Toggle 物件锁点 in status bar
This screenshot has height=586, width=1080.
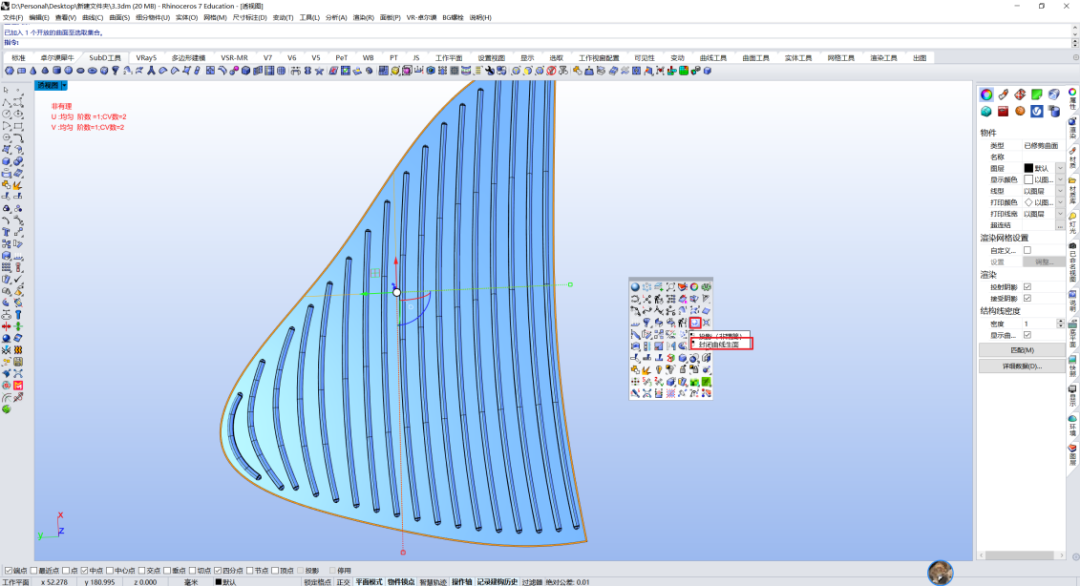(400, 582)
